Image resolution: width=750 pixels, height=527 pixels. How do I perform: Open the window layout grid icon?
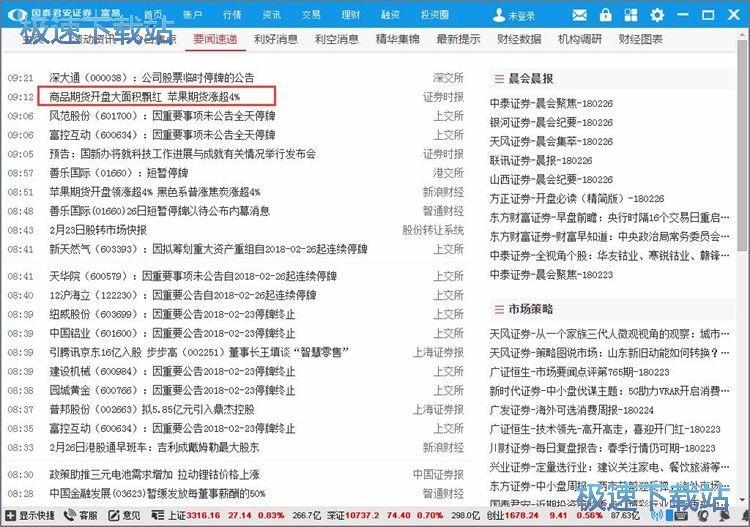click(x=631, y=15)
